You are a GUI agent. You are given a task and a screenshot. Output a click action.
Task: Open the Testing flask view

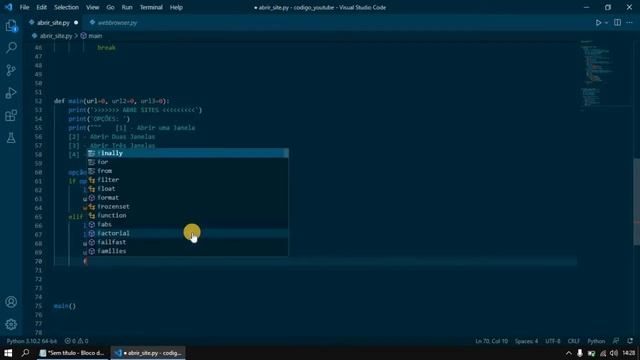pos(11,138)
